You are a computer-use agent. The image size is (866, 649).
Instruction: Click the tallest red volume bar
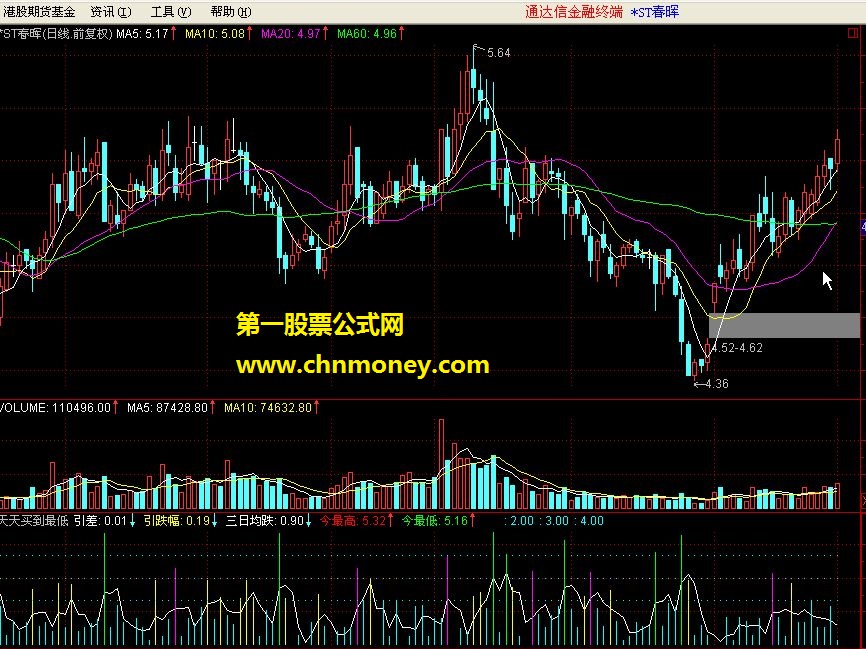click(x=441, y=464)
